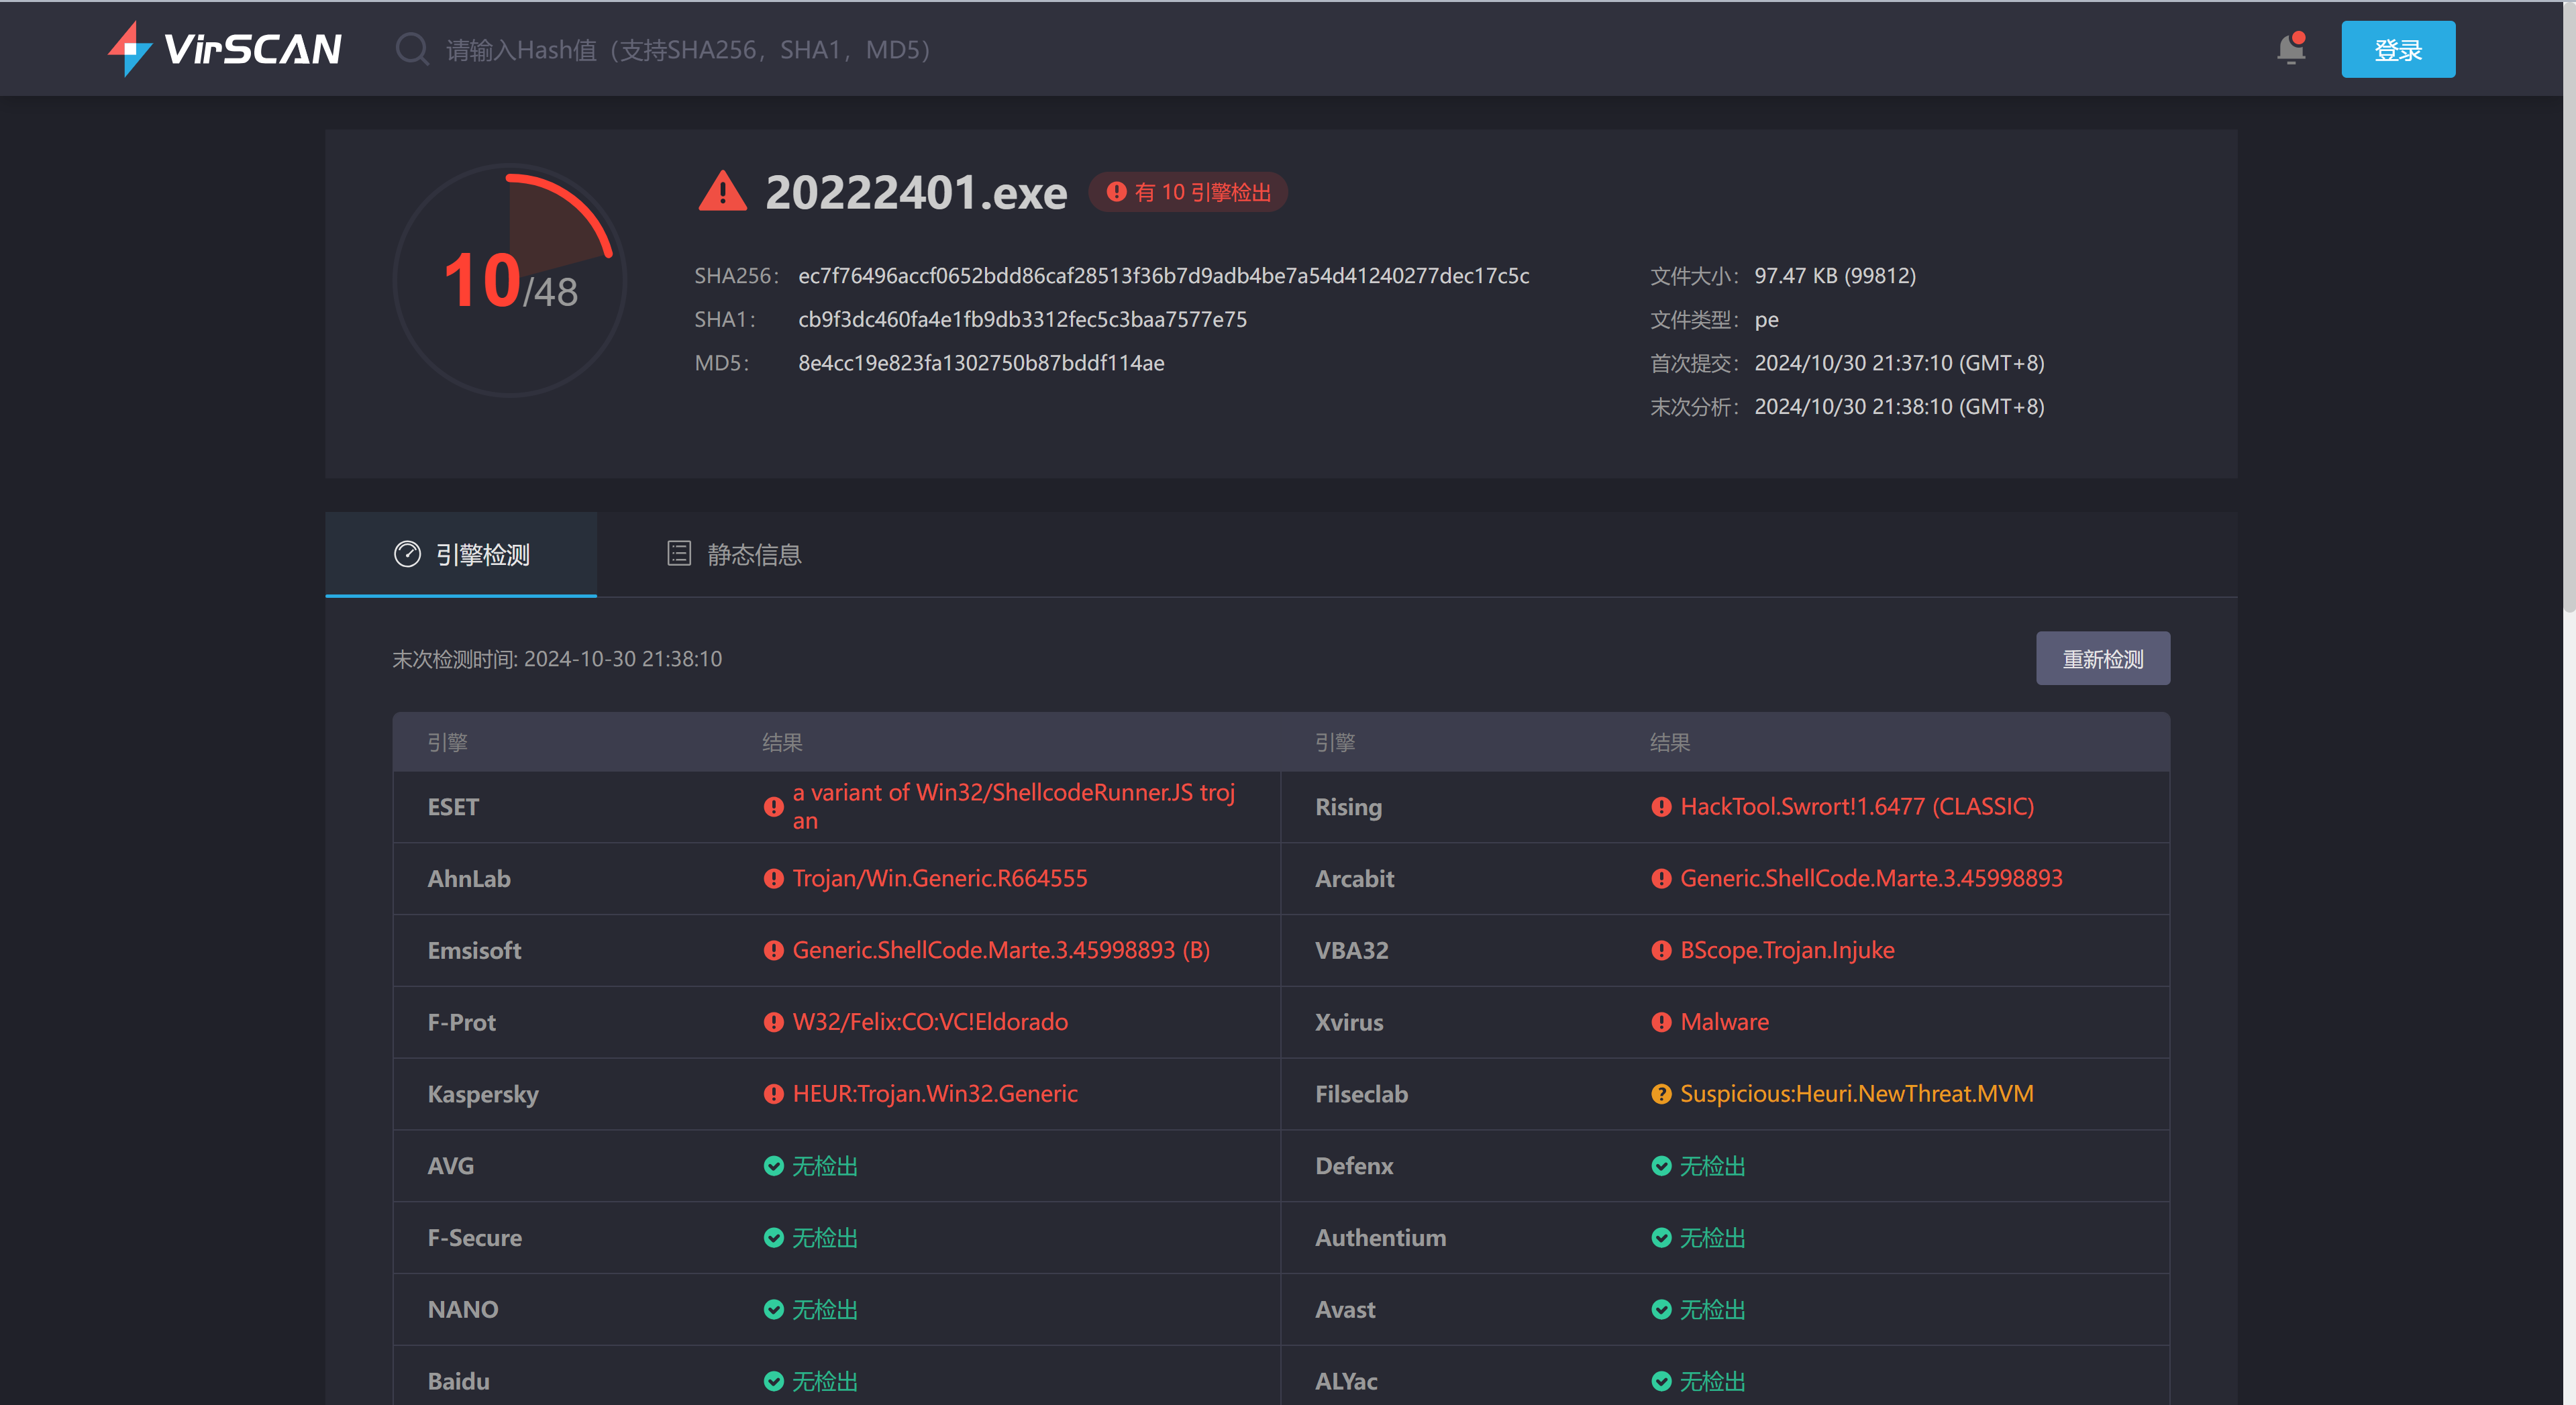Click ESET result Win32/ShellcodeRunner.JS trojan

coord(1014,807)
